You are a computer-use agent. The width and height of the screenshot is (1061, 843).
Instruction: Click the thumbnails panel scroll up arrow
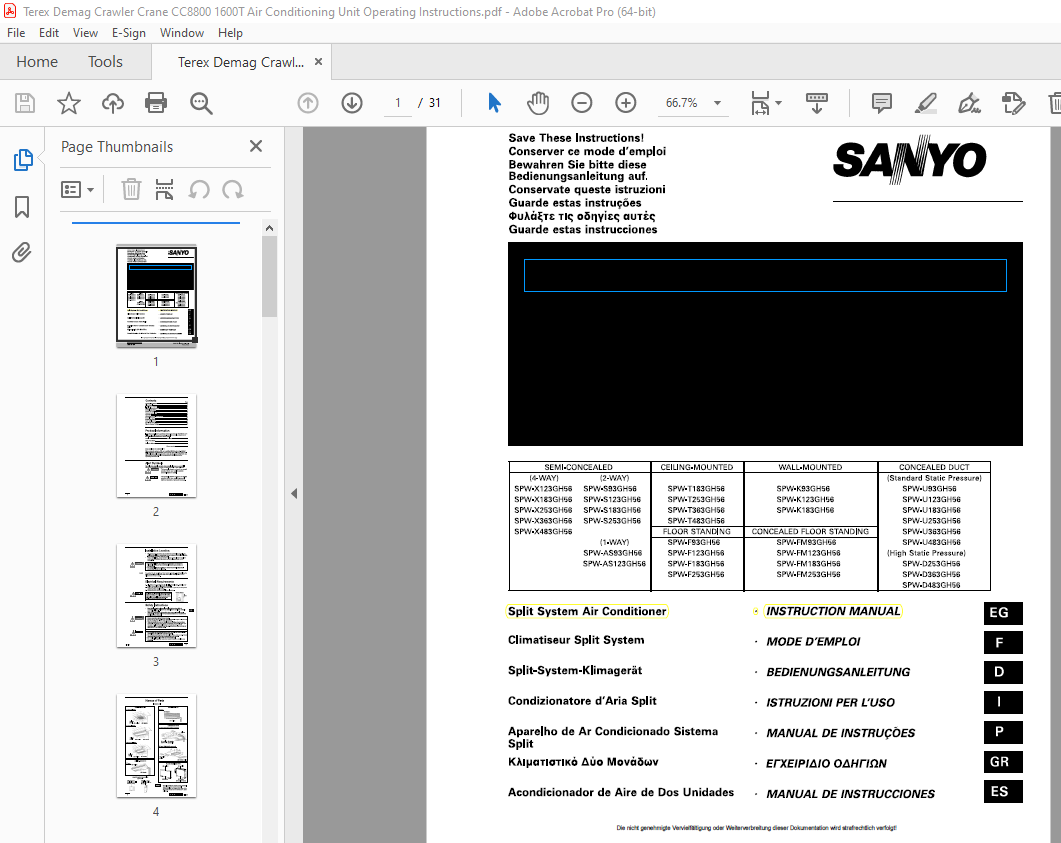[269, 228]
